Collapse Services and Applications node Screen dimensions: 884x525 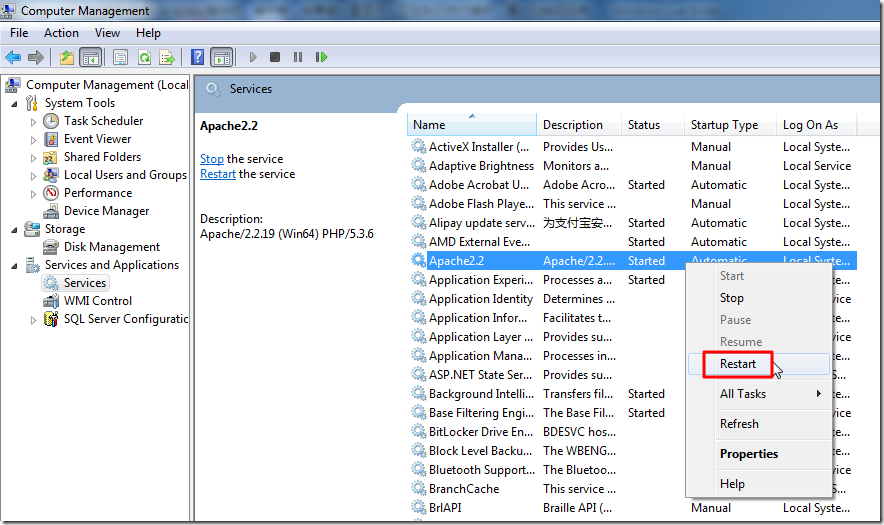pos(15,266)
